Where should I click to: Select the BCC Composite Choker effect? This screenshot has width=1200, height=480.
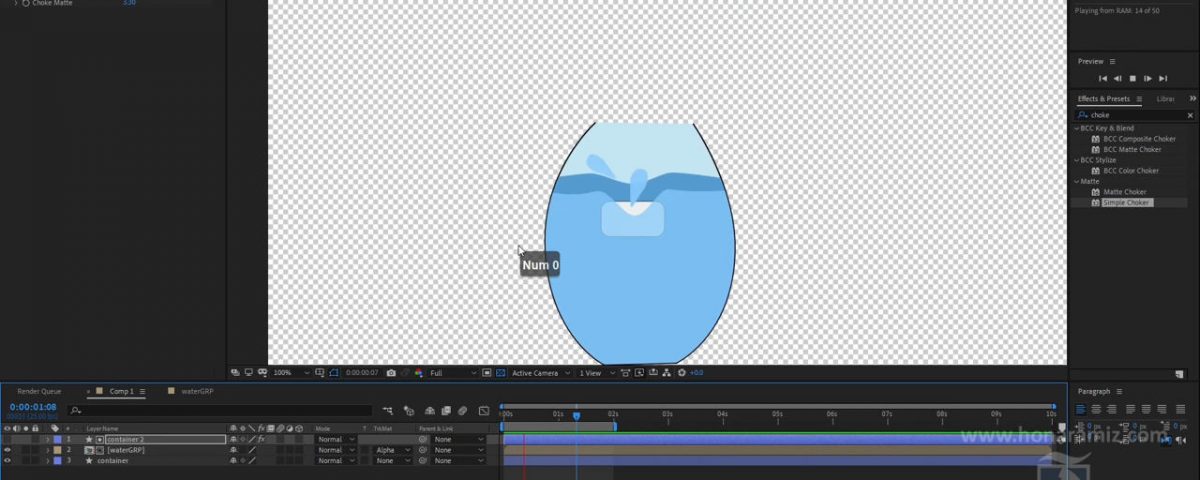[1139, 139]
